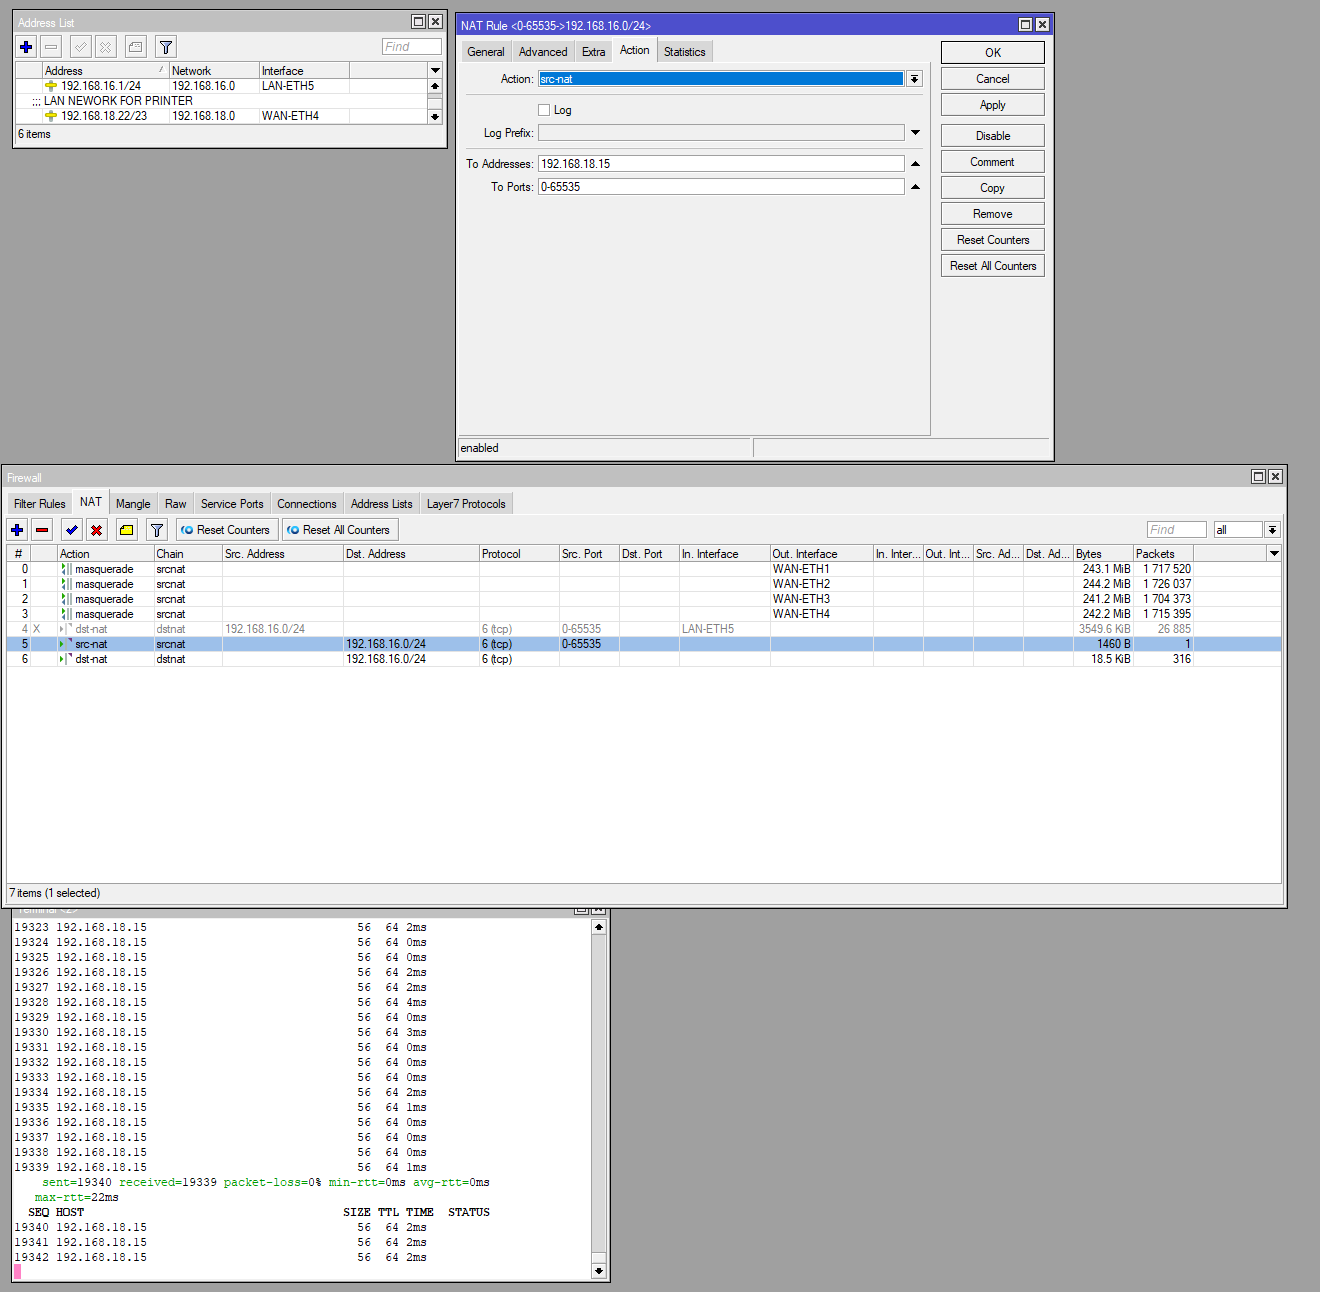Select the Action tab in NAT Rule
1320x1292 pixels.
click(634, 50)
